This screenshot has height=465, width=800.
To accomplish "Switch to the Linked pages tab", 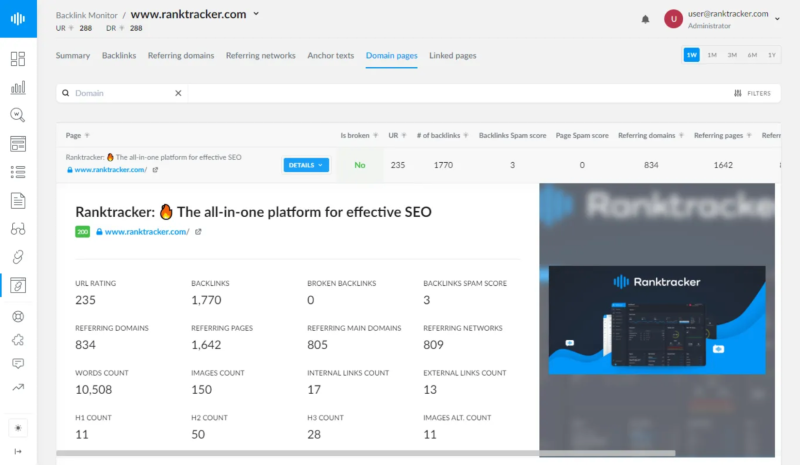I will 453,56.
